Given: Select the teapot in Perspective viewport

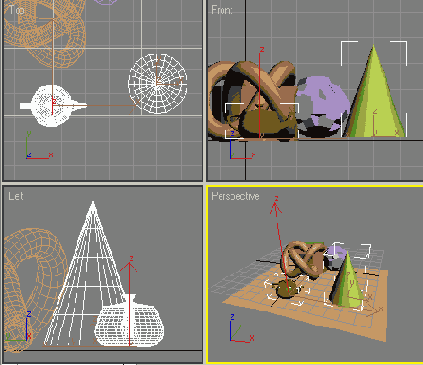Looking at the screenshot, I should (x=287, y=289).
